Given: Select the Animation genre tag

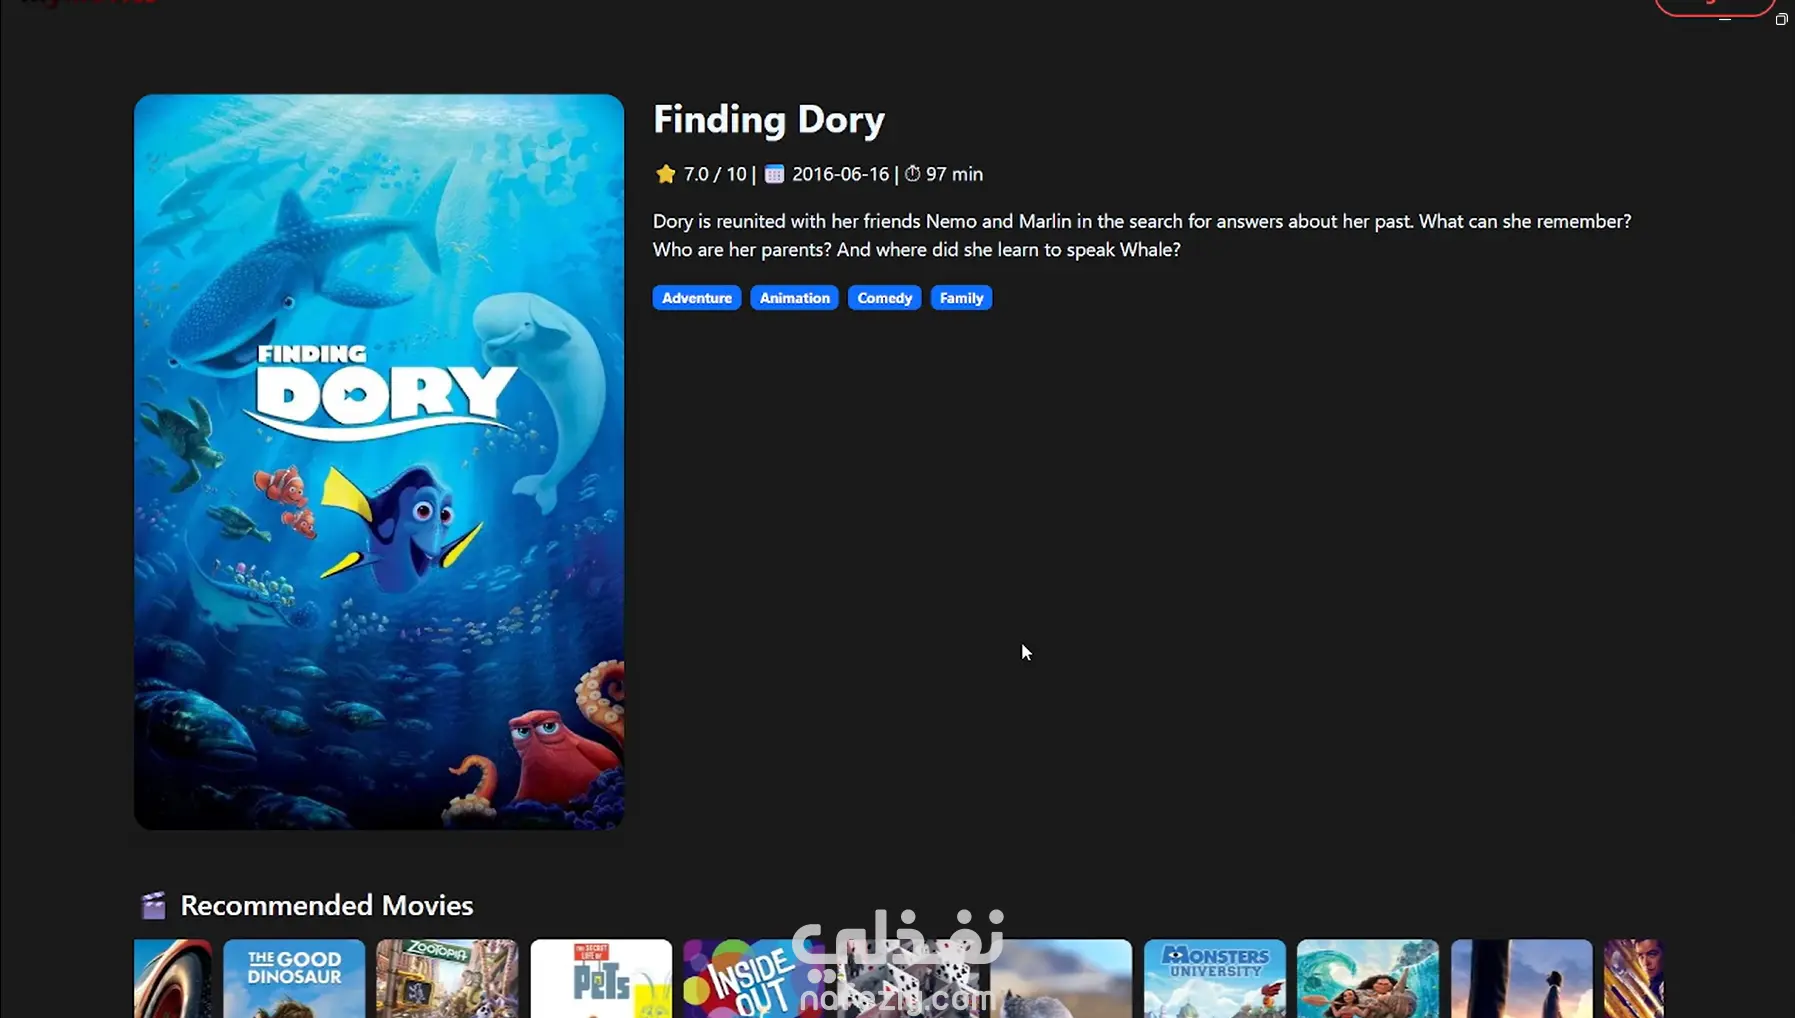Looking at the screenshot, I should [794, 298].
